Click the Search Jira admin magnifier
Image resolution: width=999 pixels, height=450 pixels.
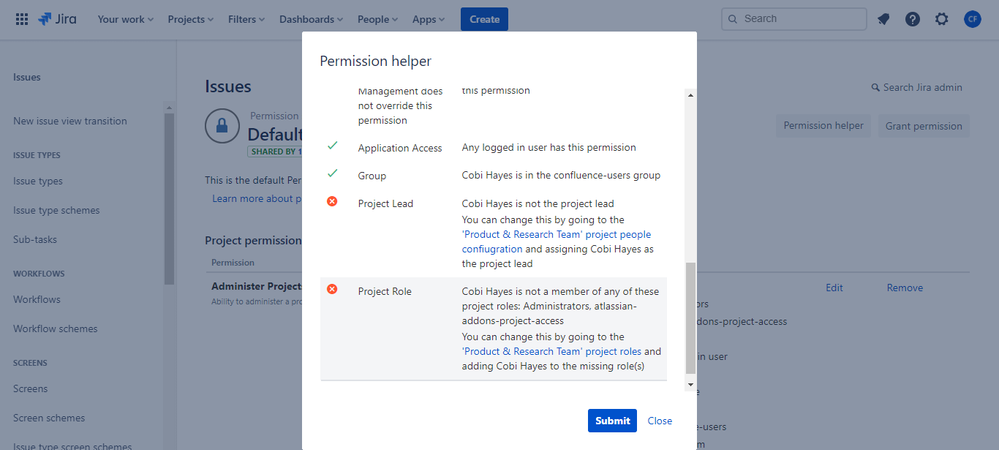point(875,87)
